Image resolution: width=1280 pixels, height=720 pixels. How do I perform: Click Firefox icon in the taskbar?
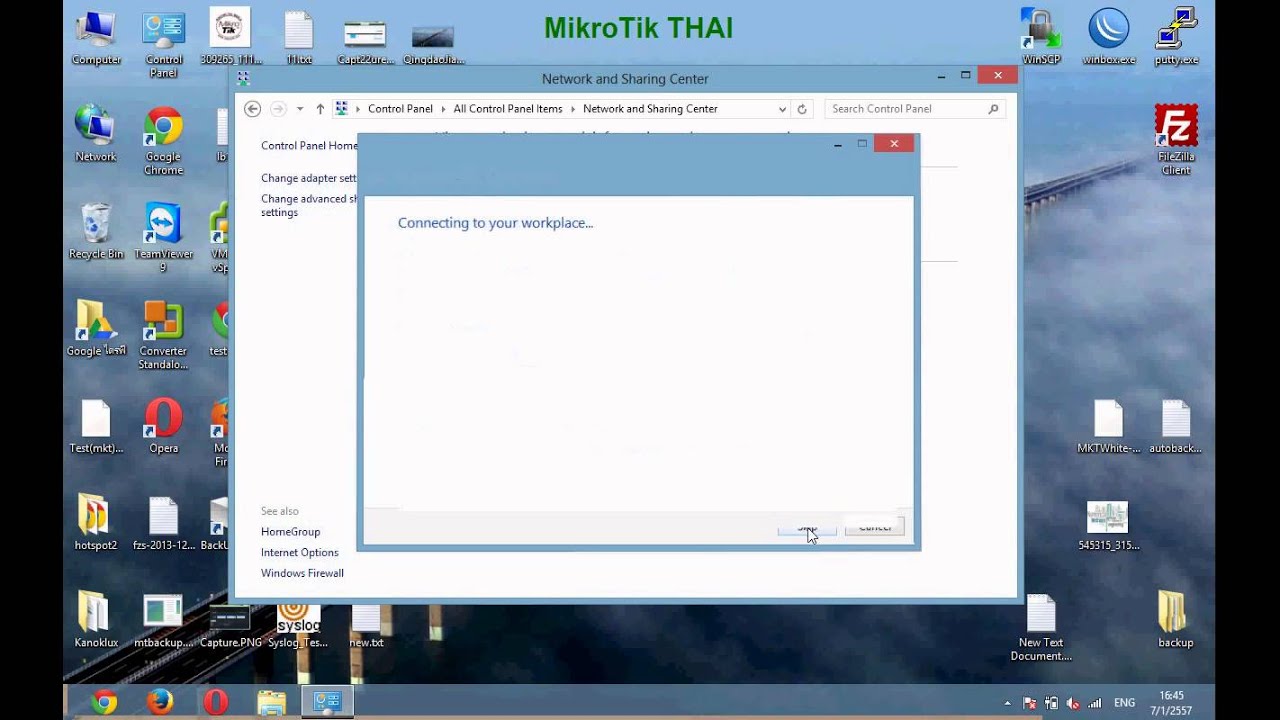160,702
